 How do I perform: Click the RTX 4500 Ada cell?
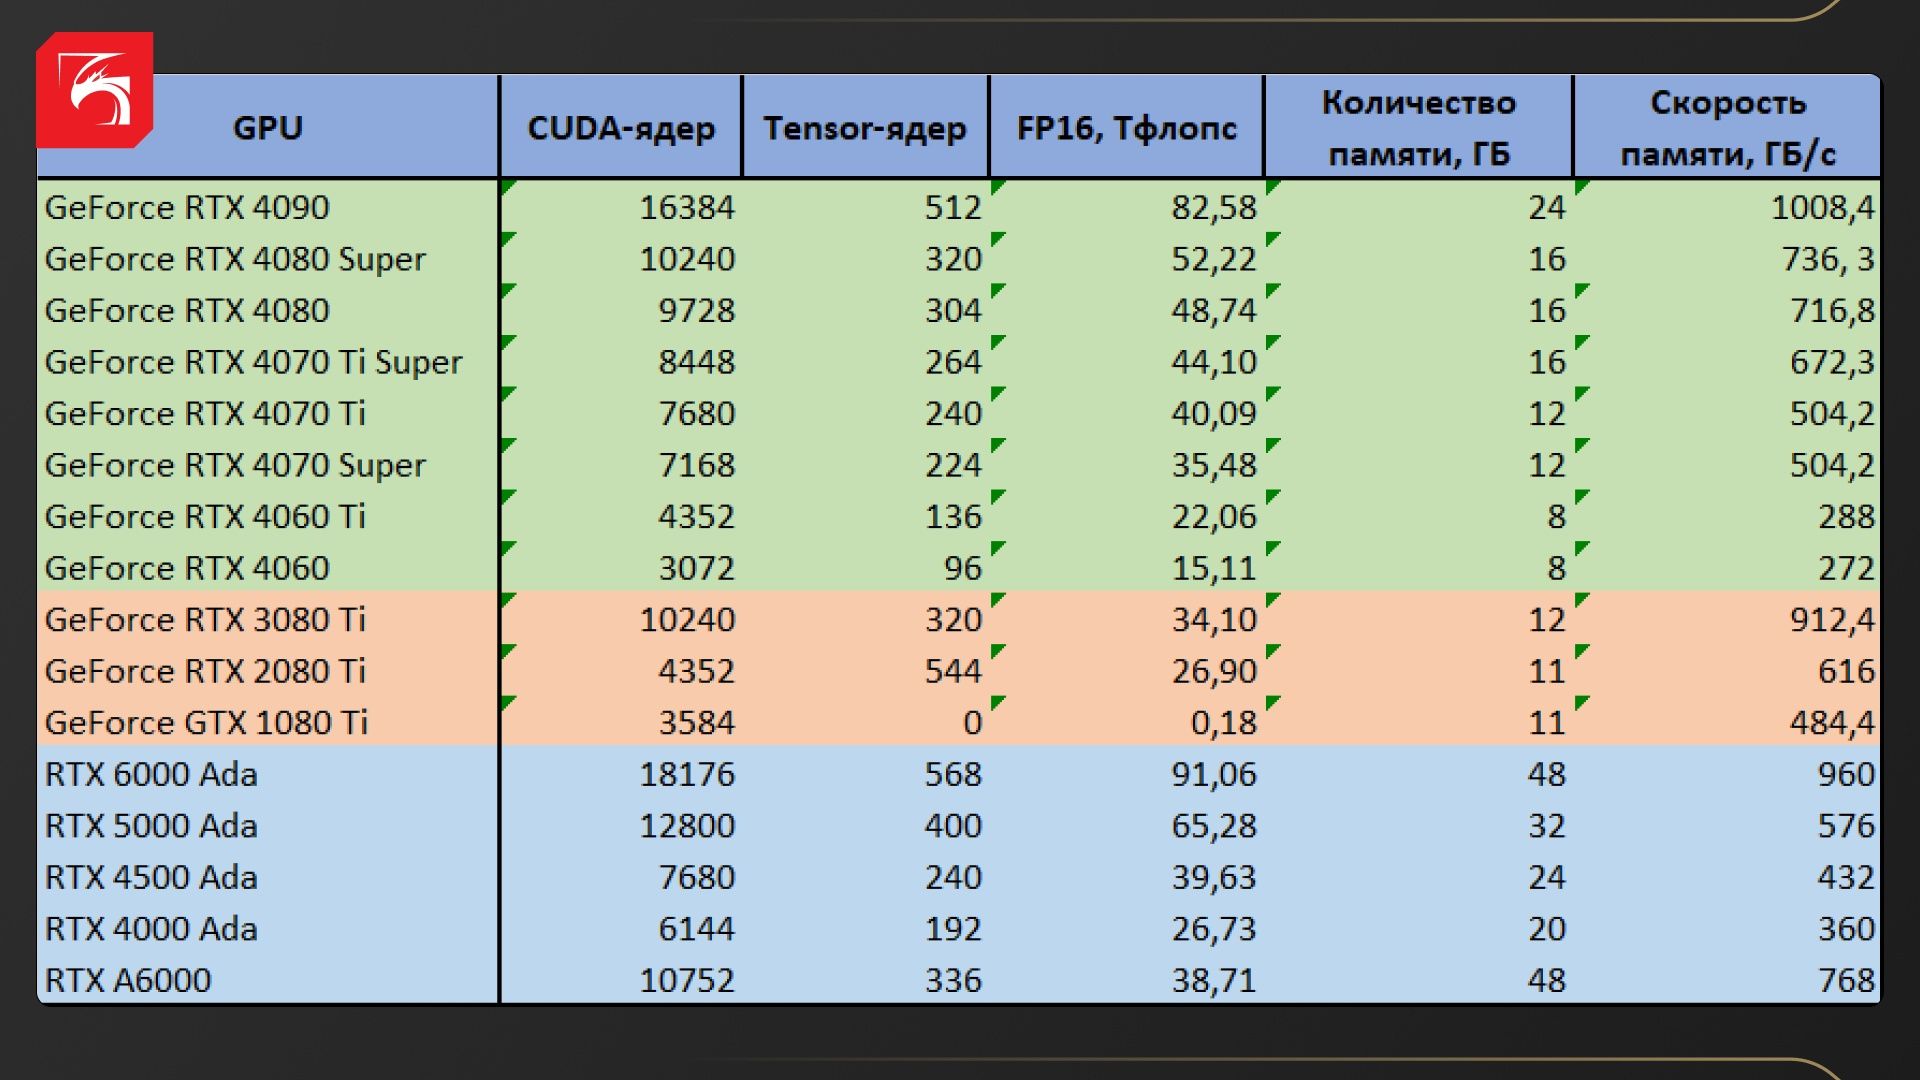(151, 877)
